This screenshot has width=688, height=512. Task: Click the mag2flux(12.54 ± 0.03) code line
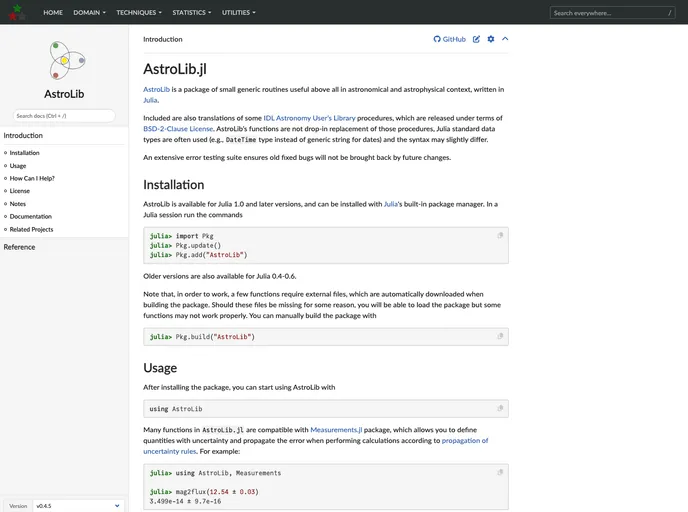tap(204, 492)
